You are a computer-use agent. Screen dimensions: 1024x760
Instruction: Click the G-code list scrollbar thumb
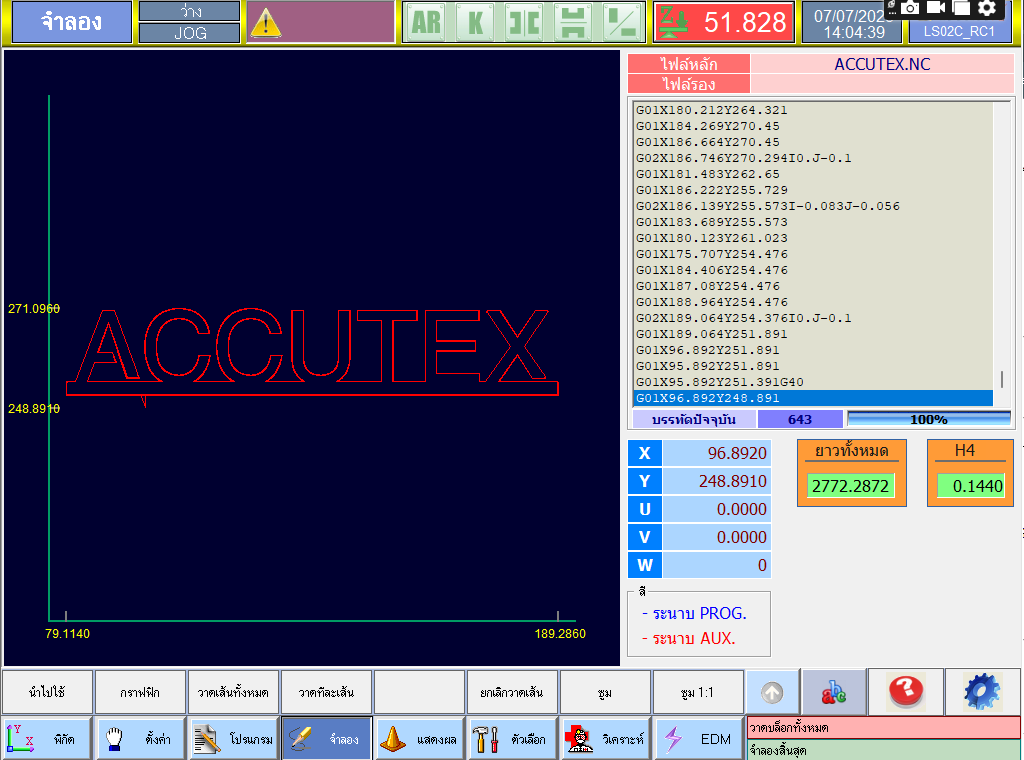(x=1002, y=379)
